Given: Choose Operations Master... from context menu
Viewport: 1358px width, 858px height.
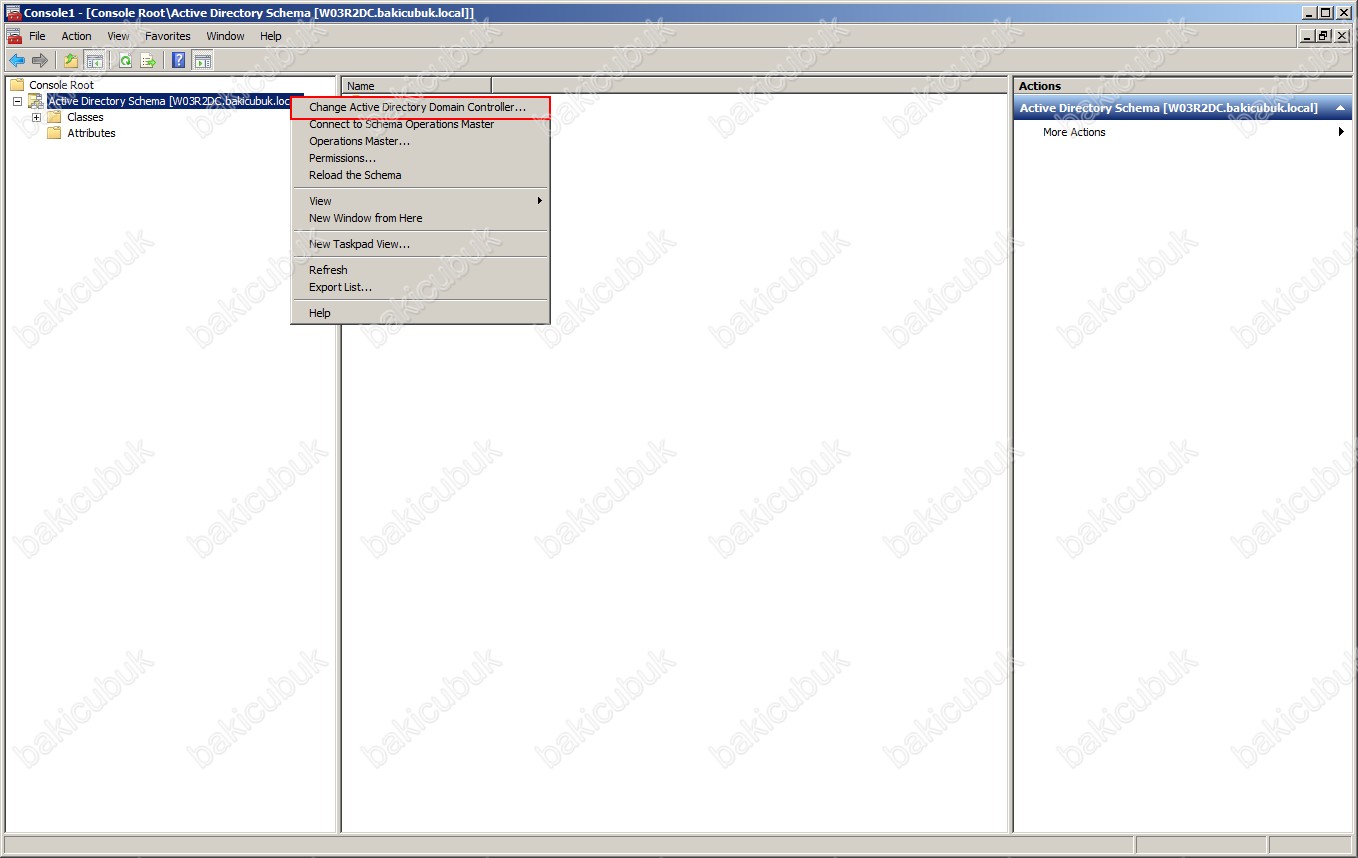Looking at the screenshot, I should click(x=420, y=141).
